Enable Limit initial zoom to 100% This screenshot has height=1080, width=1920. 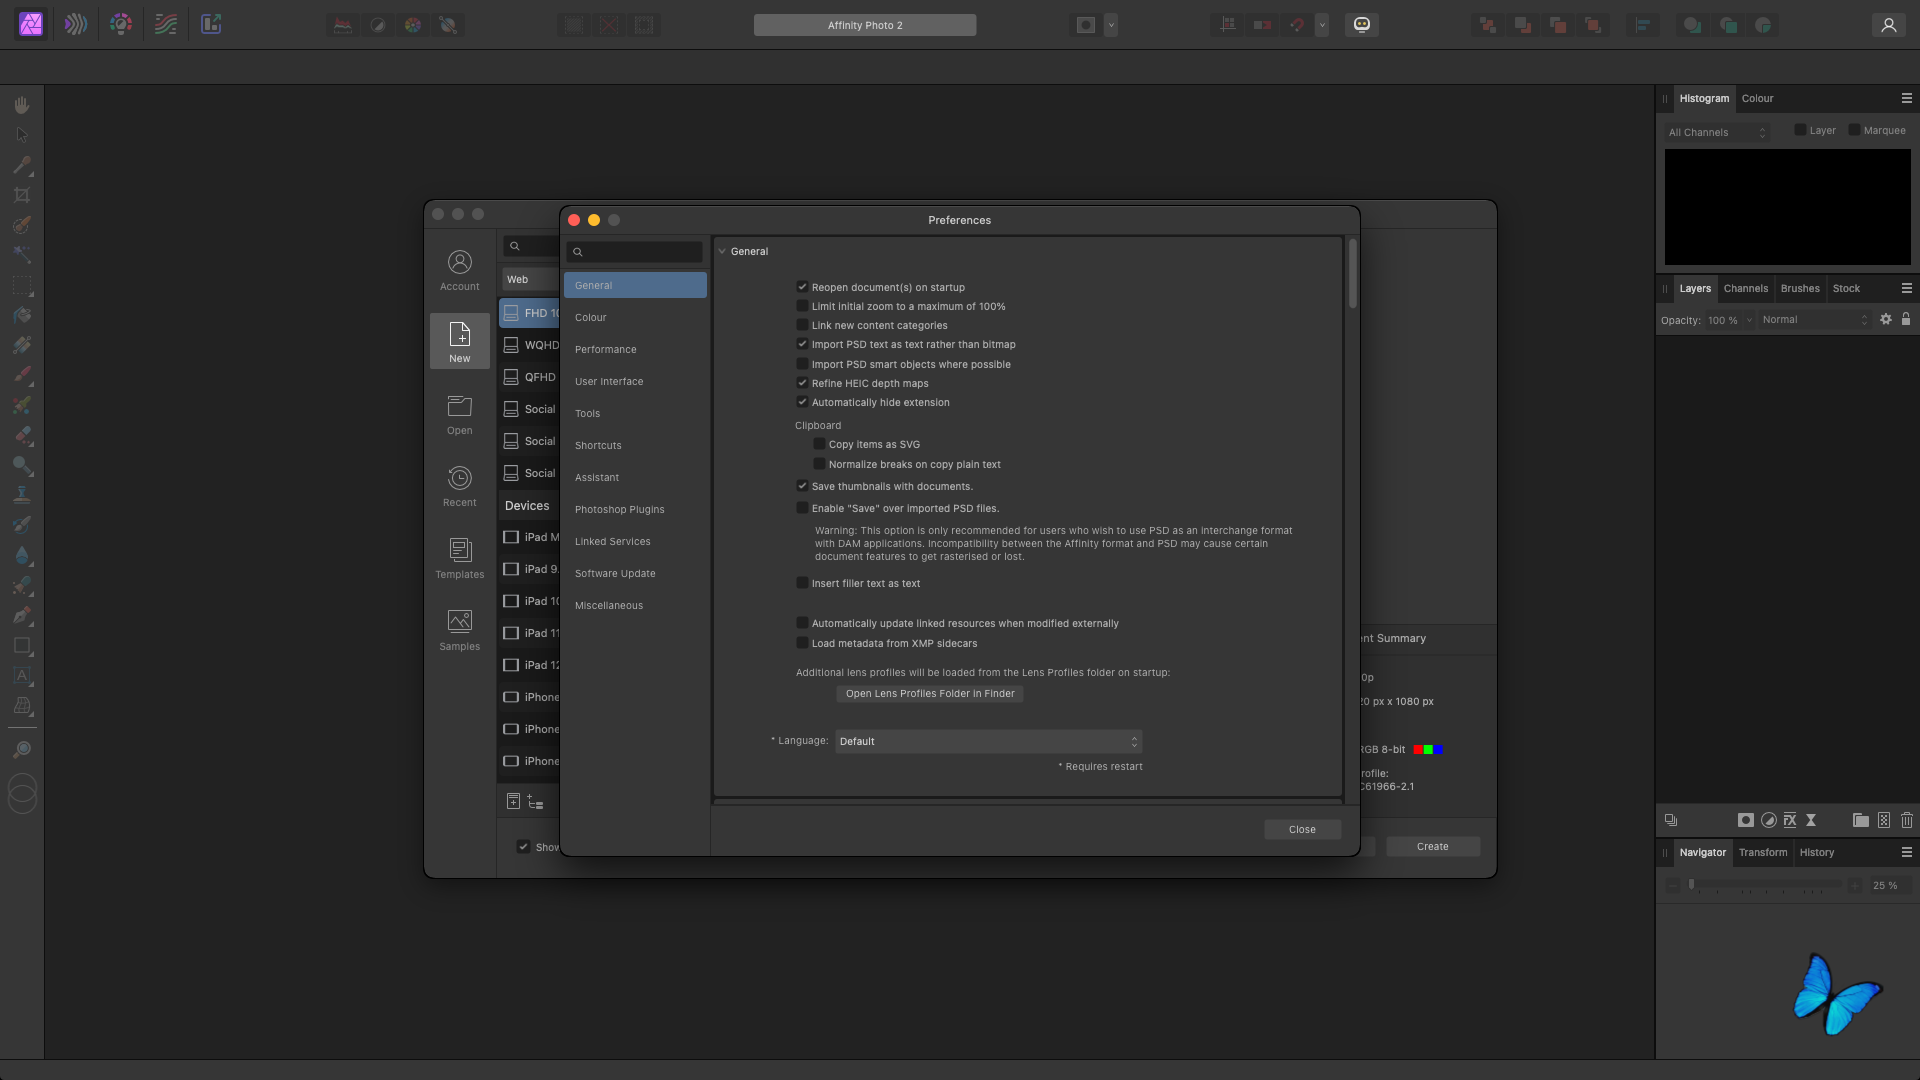click(x=801, y=306)
